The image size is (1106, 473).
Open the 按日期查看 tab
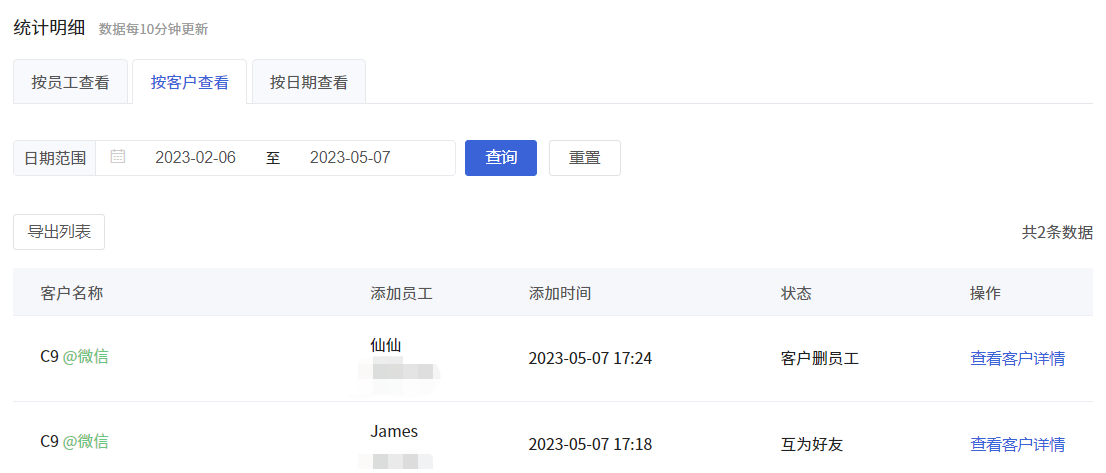pos(309,82)
